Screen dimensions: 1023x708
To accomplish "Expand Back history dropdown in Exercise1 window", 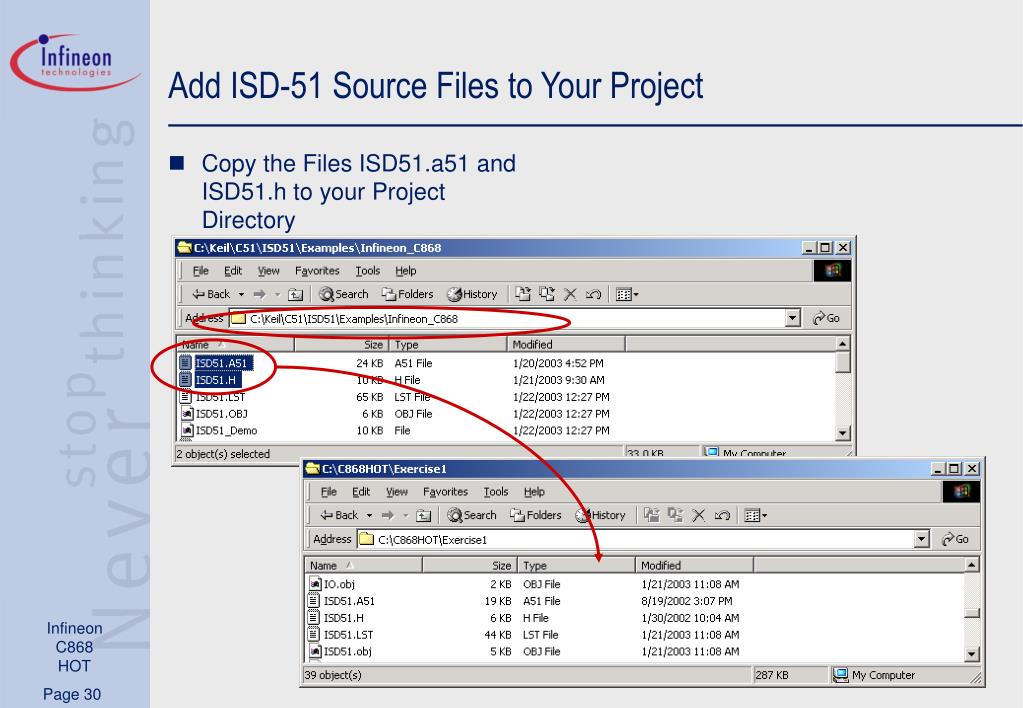I will 369,516.
